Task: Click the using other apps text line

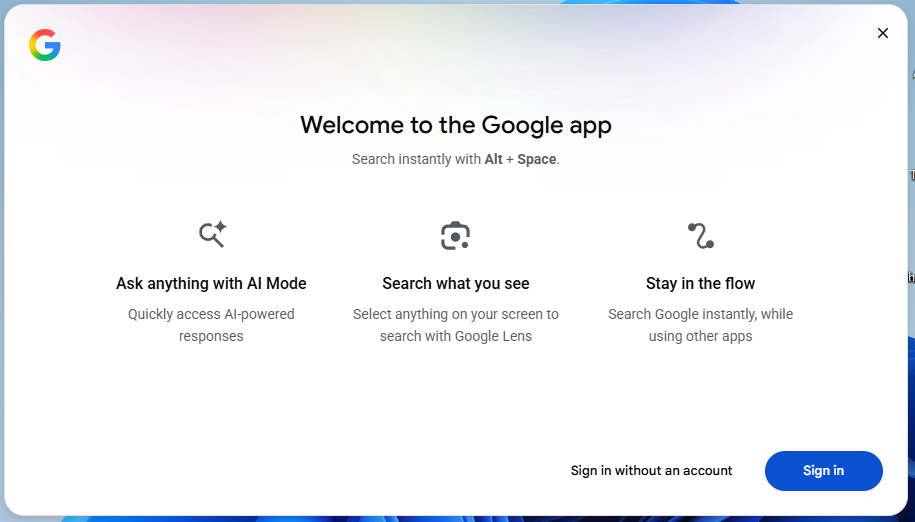Action: (700, 337)
